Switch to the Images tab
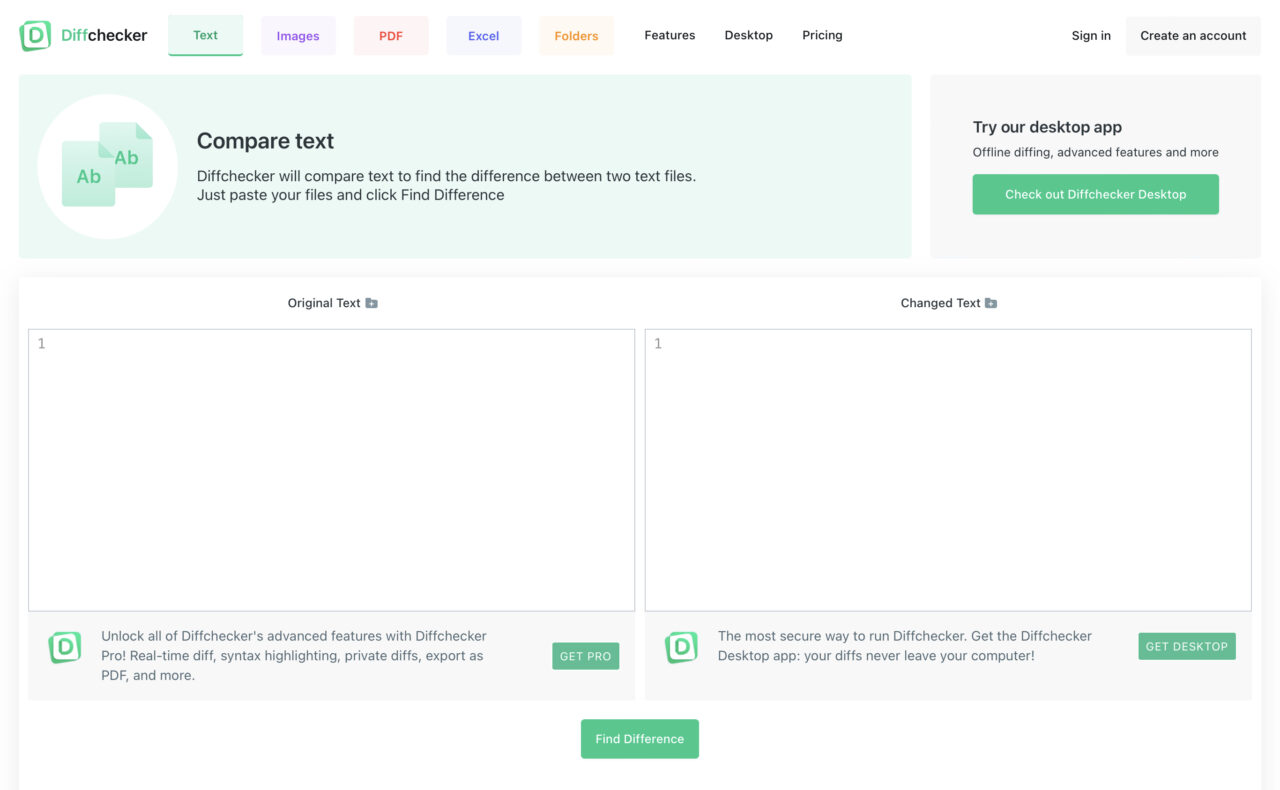This screenshot has height=790, width=1280. [x=298, y=36]
